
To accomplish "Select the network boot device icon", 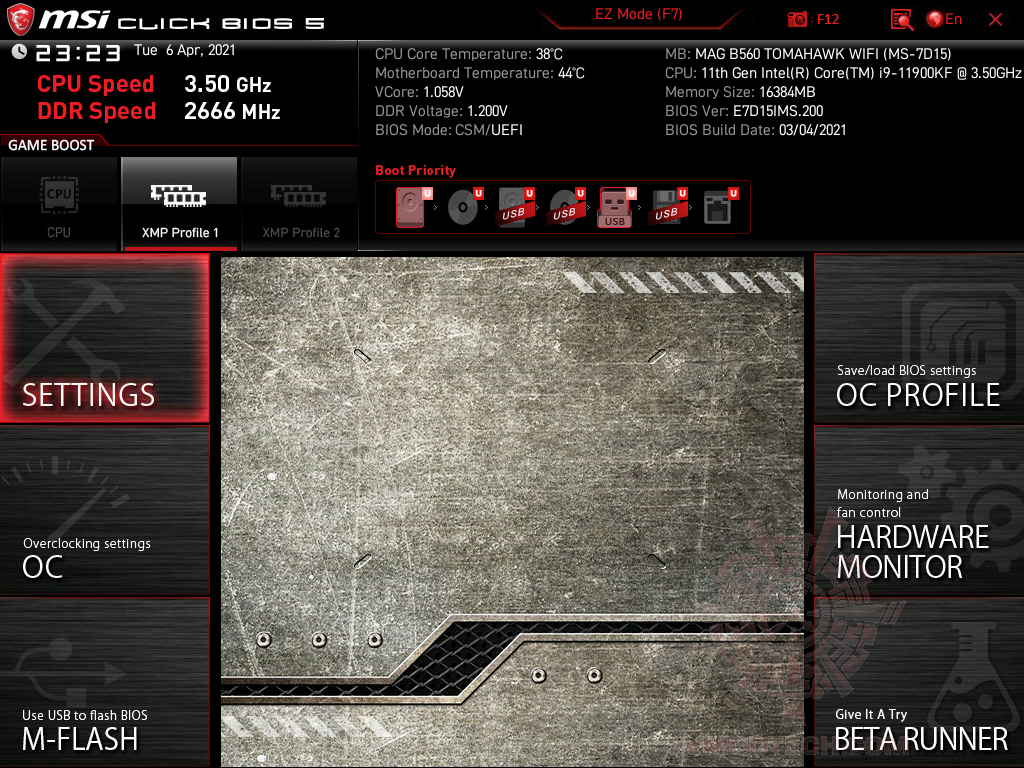I will pyautogui.click(x=720, y=207).
